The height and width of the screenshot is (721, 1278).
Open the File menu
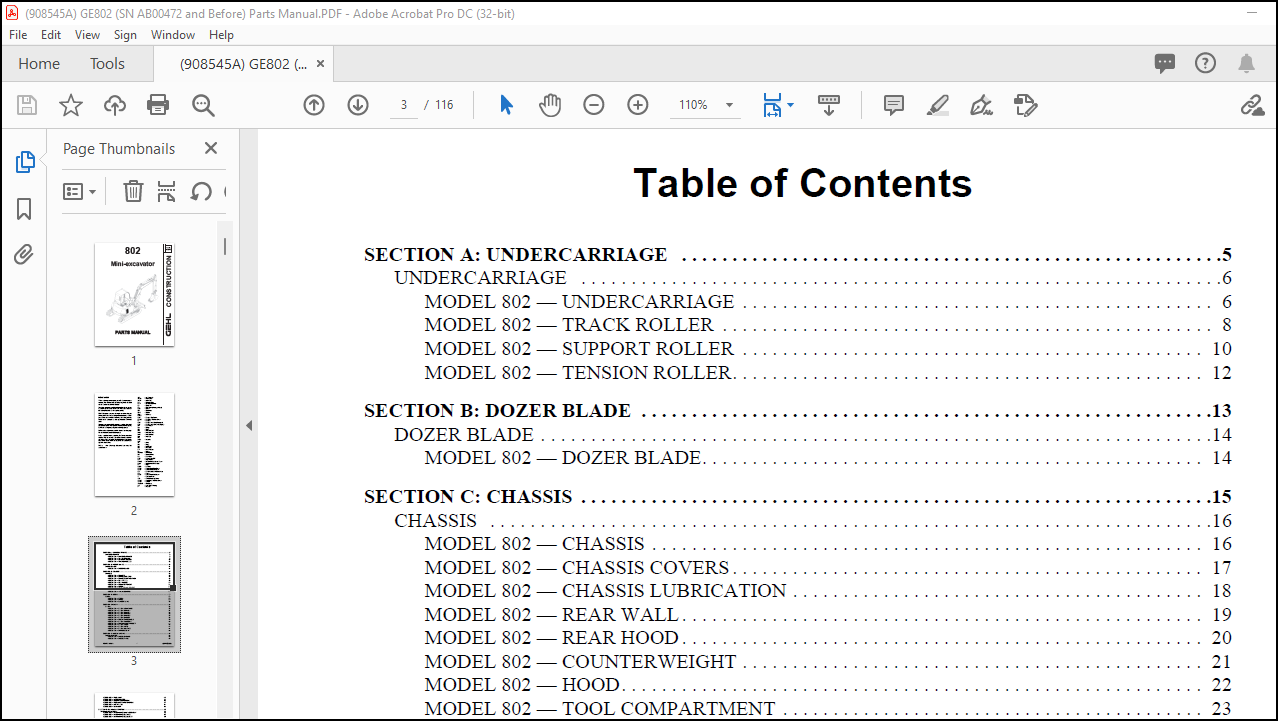click(18, 34)
